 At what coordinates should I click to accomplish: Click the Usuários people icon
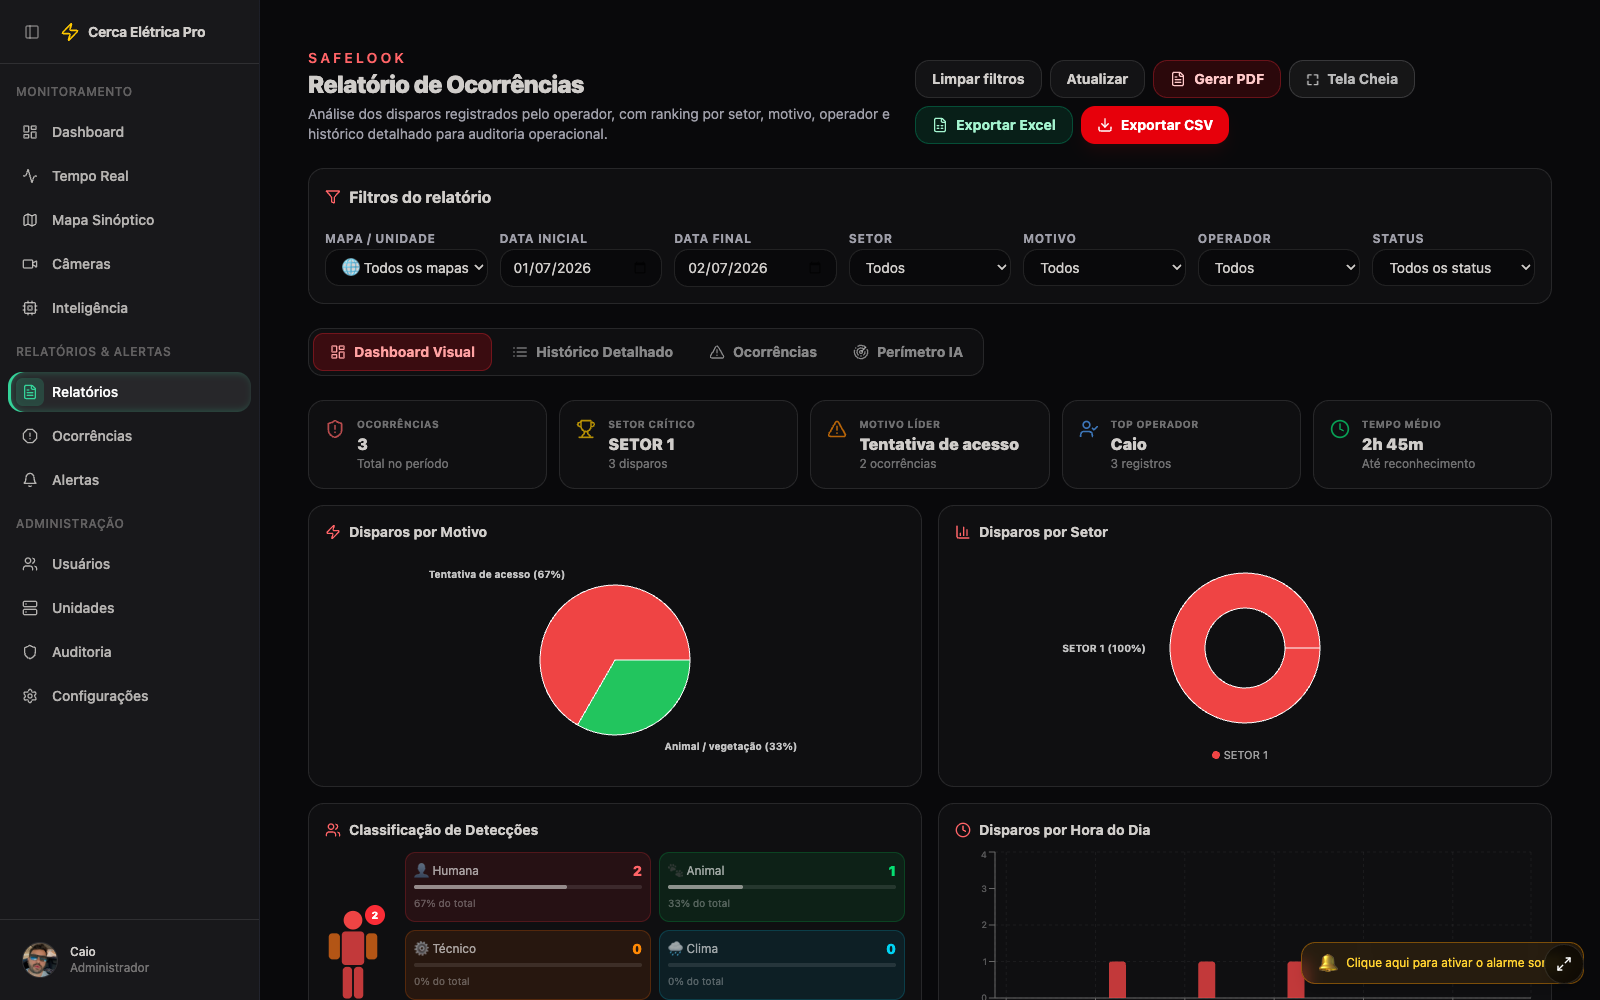coord(30,564)
